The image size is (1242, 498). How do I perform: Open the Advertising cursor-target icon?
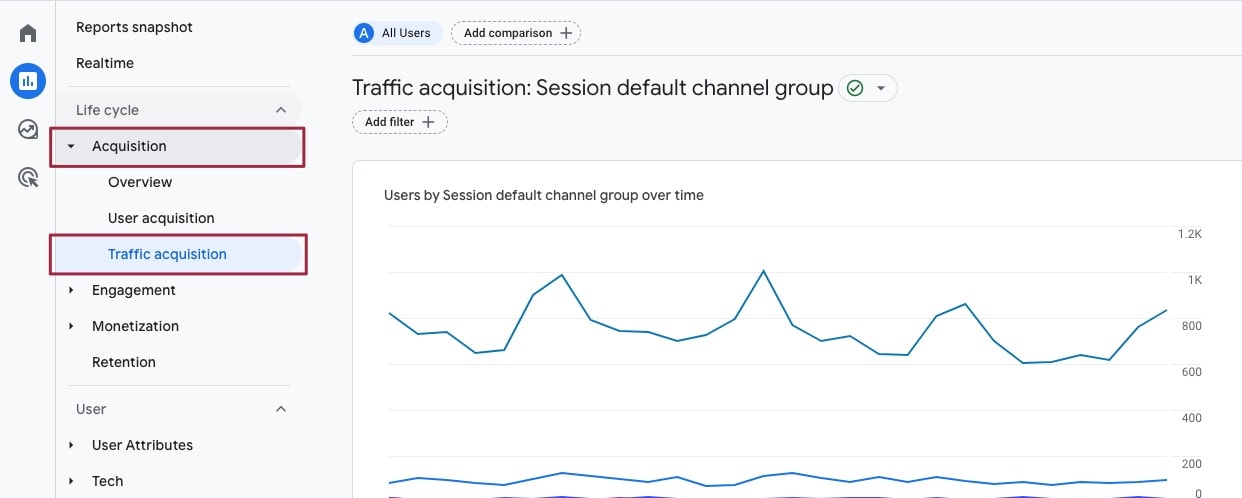(28, 178)
